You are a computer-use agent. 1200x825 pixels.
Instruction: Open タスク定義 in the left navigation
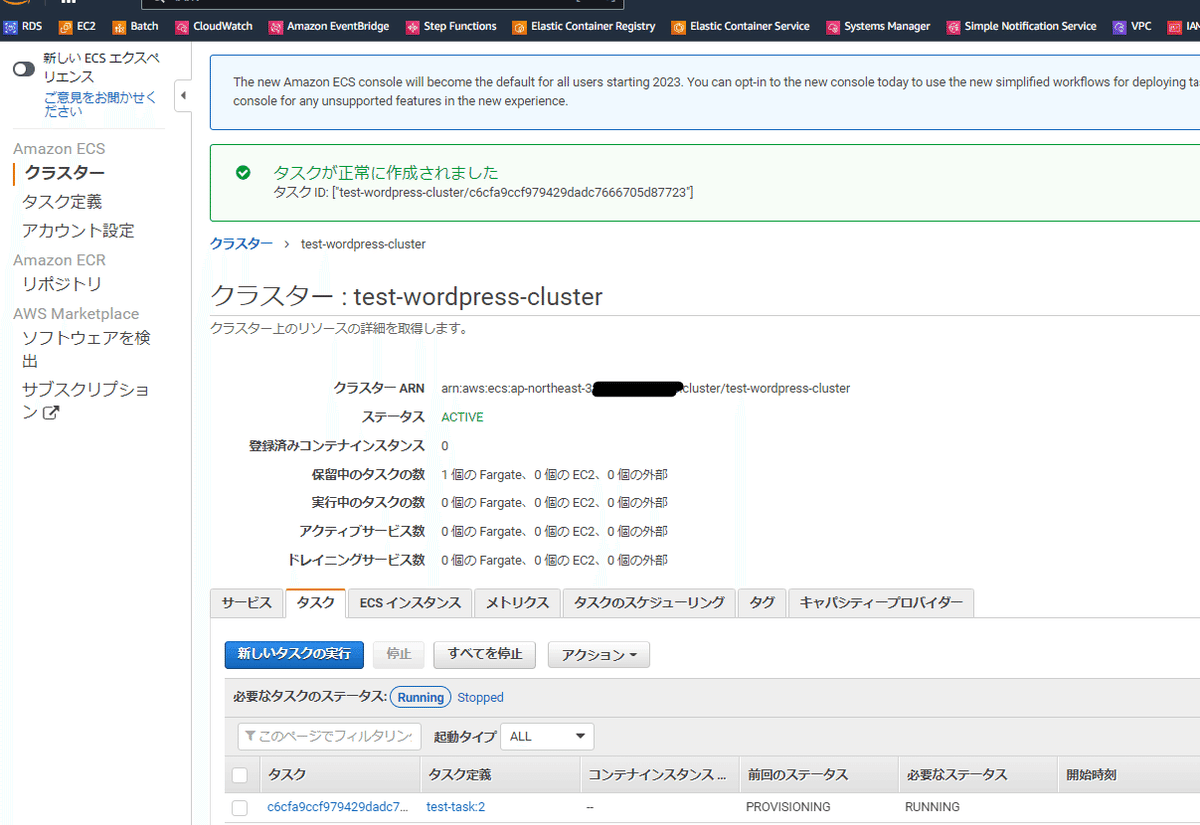(x=62, y=202)
